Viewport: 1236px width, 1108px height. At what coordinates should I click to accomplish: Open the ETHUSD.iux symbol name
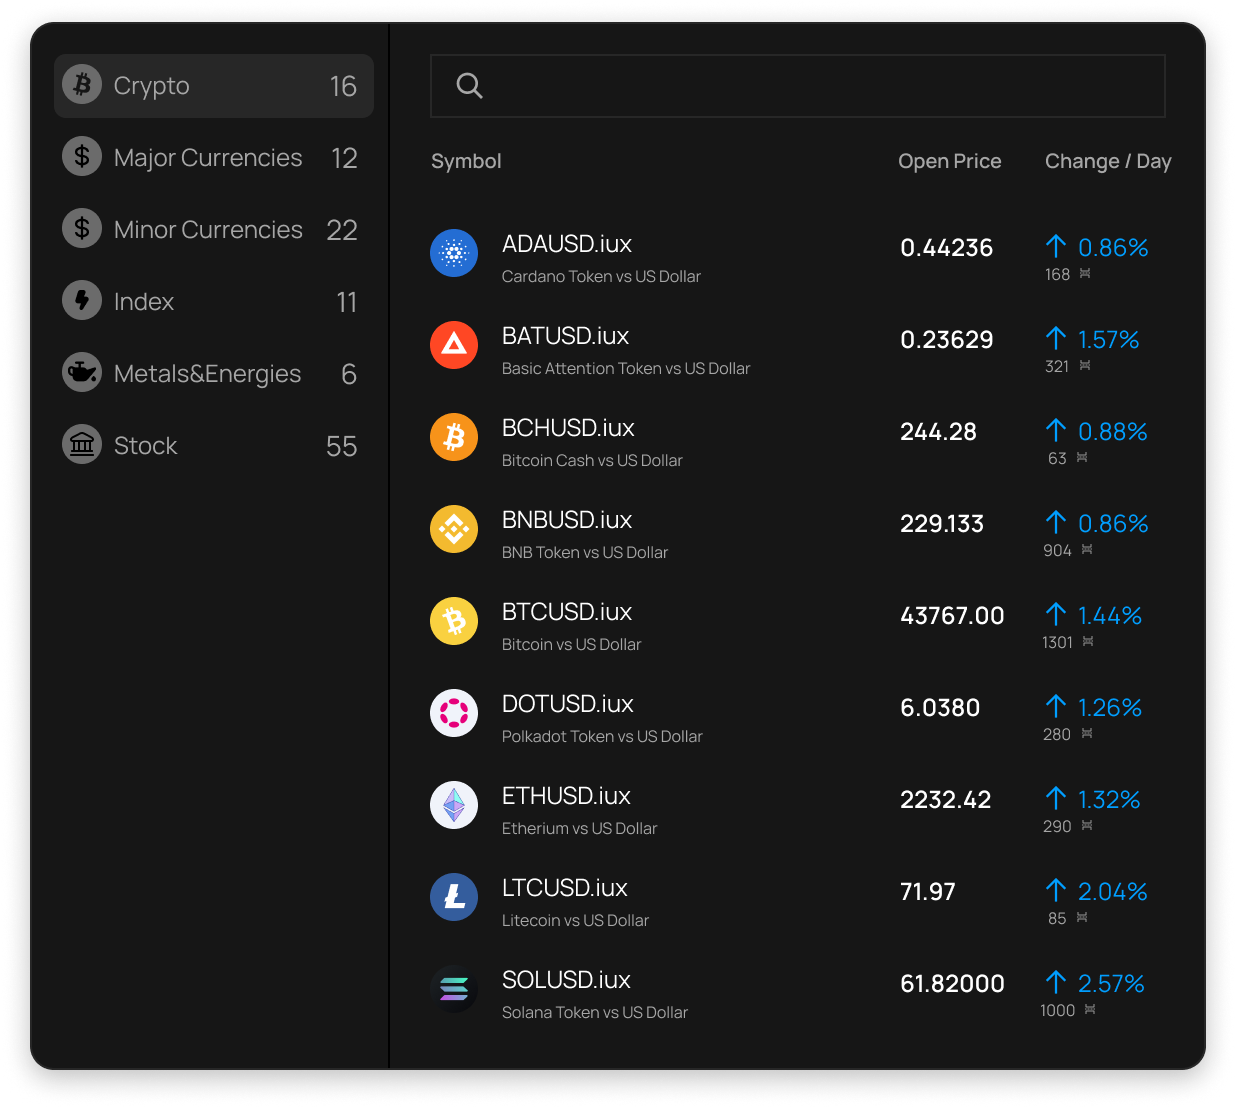coord(566,796)
